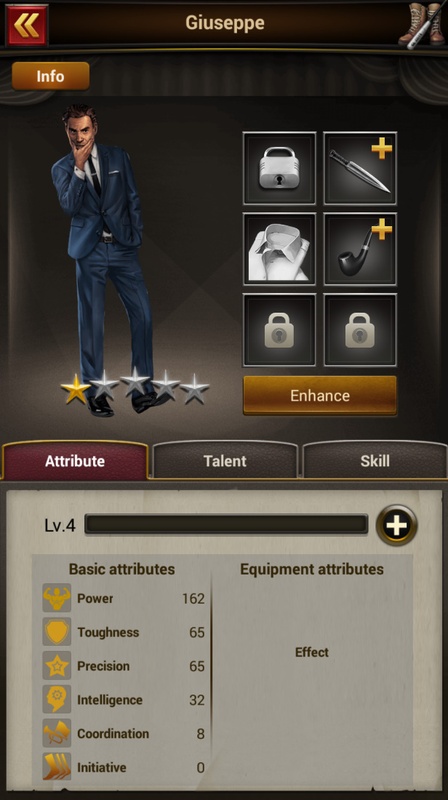Image resolution: width=448 pixels, height=800 pixels.
Task: Tap the red back arrow button
Action: 27,24
